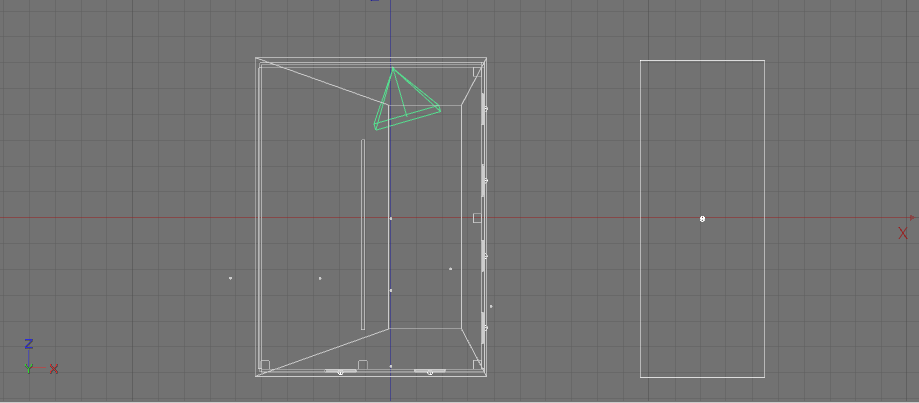Click the blue Z label in the axis gizmo
The image size is (919, 403).
coord(28,344)
